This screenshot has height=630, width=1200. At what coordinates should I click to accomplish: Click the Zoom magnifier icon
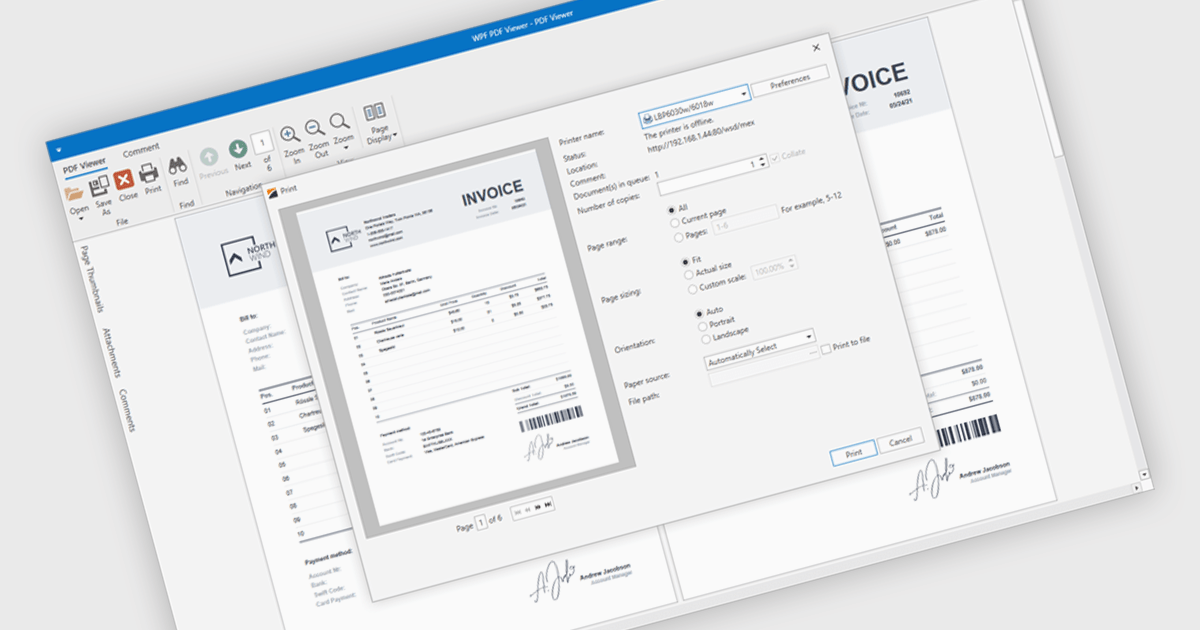pyautogui.click(x=339, y=121)
